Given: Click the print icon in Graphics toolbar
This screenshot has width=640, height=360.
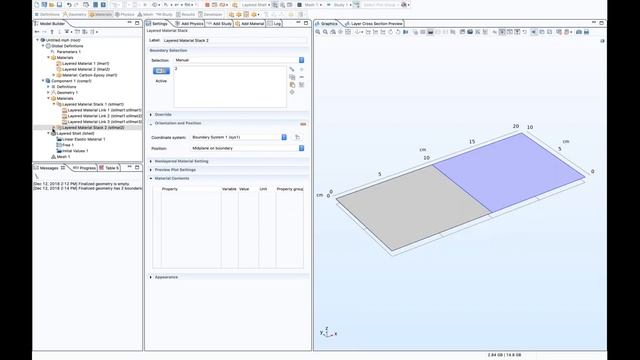Looking at the screenshot, I should click(587, 32).
